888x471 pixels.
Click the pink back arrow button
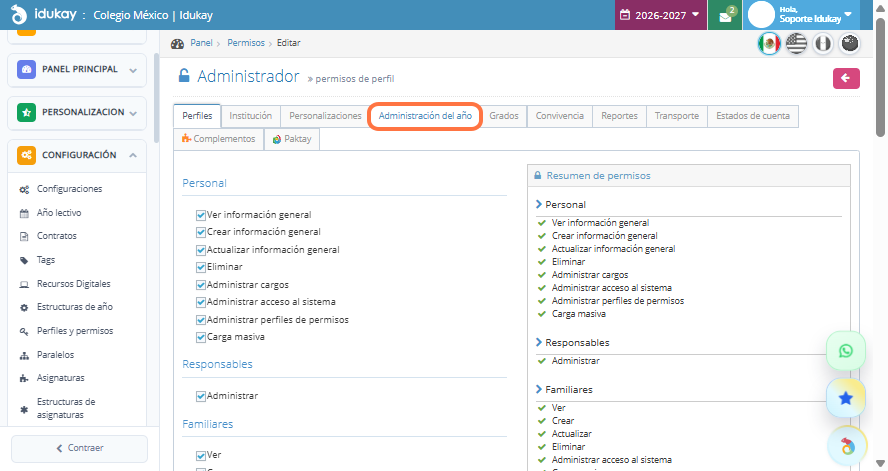coord(846,78)
